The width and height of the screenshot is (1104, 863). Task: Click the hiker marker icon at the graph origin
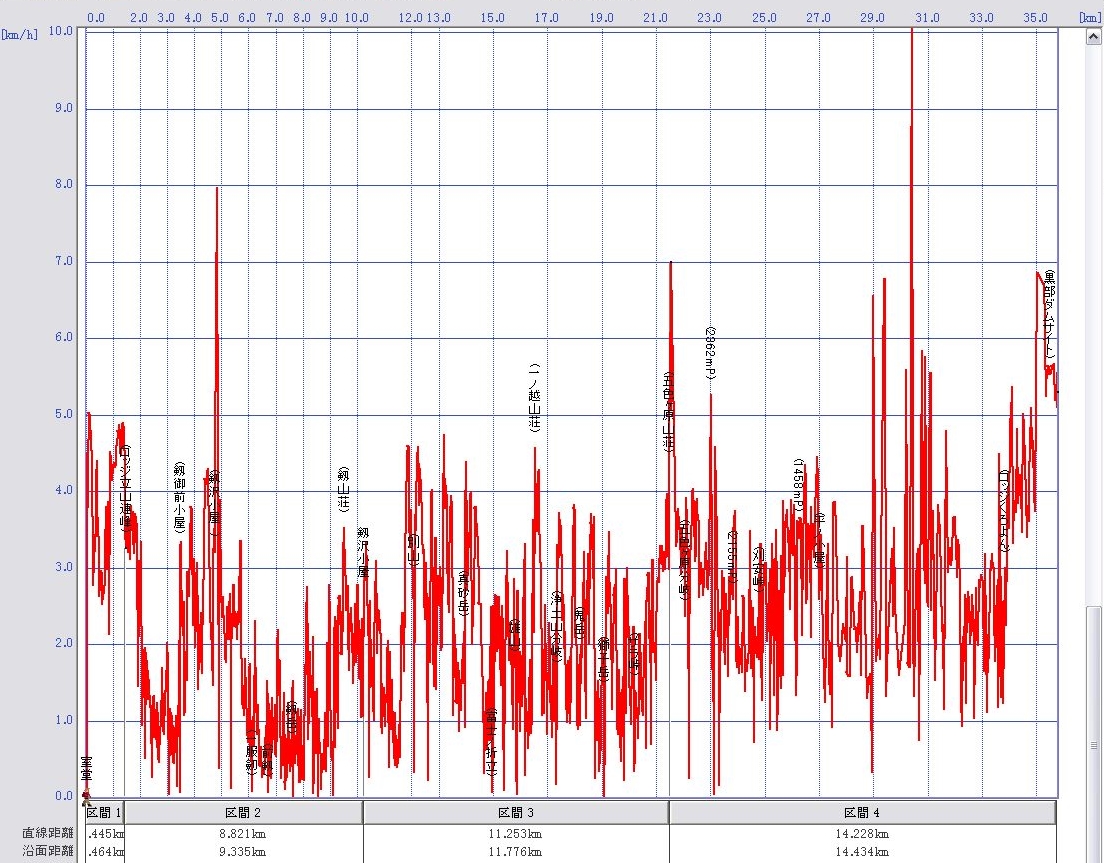pyautogui.click(x=86, y=796)
